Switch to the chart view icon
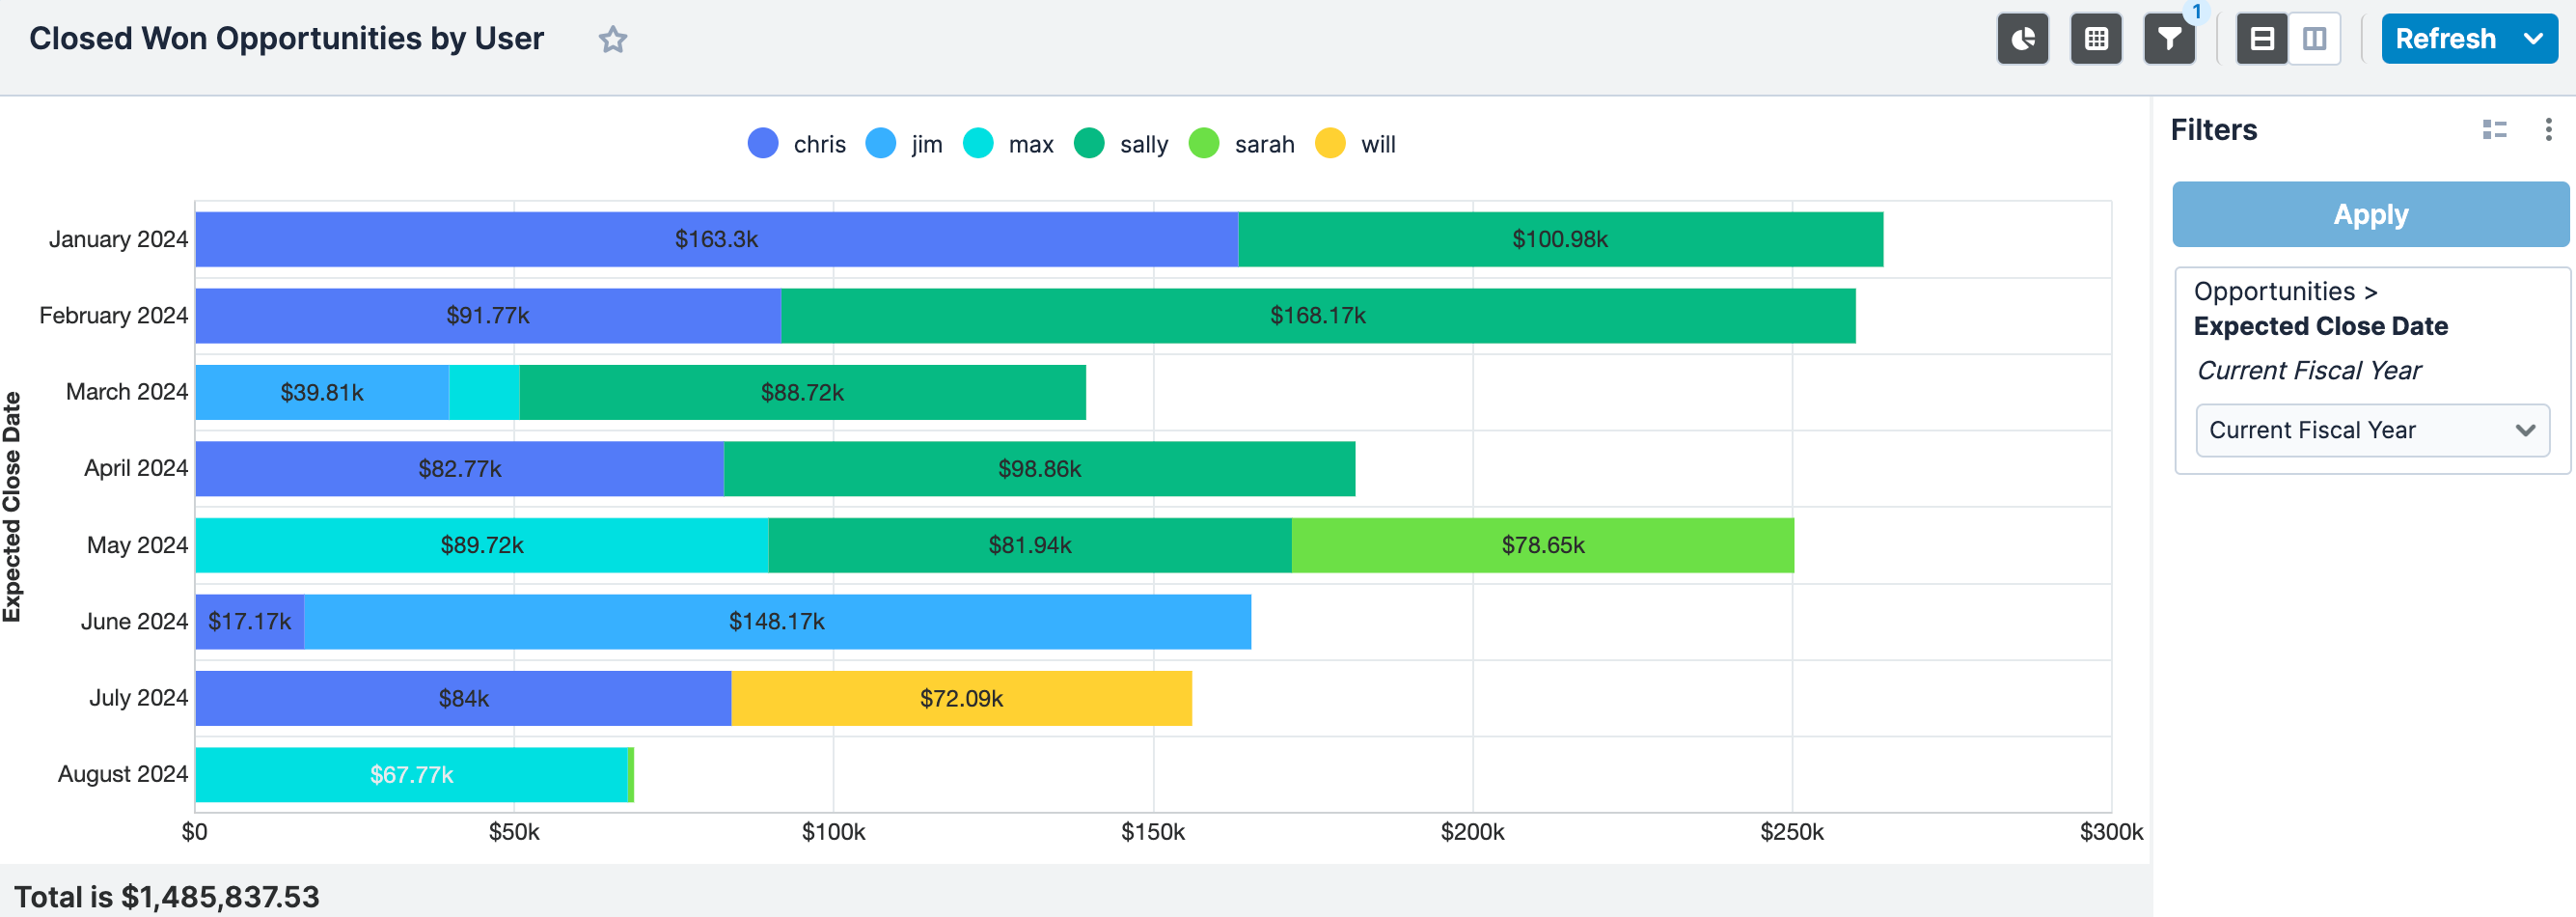Image resolution: width=2576 pixels, height=917 pixels. click(x=2022, y=39)
